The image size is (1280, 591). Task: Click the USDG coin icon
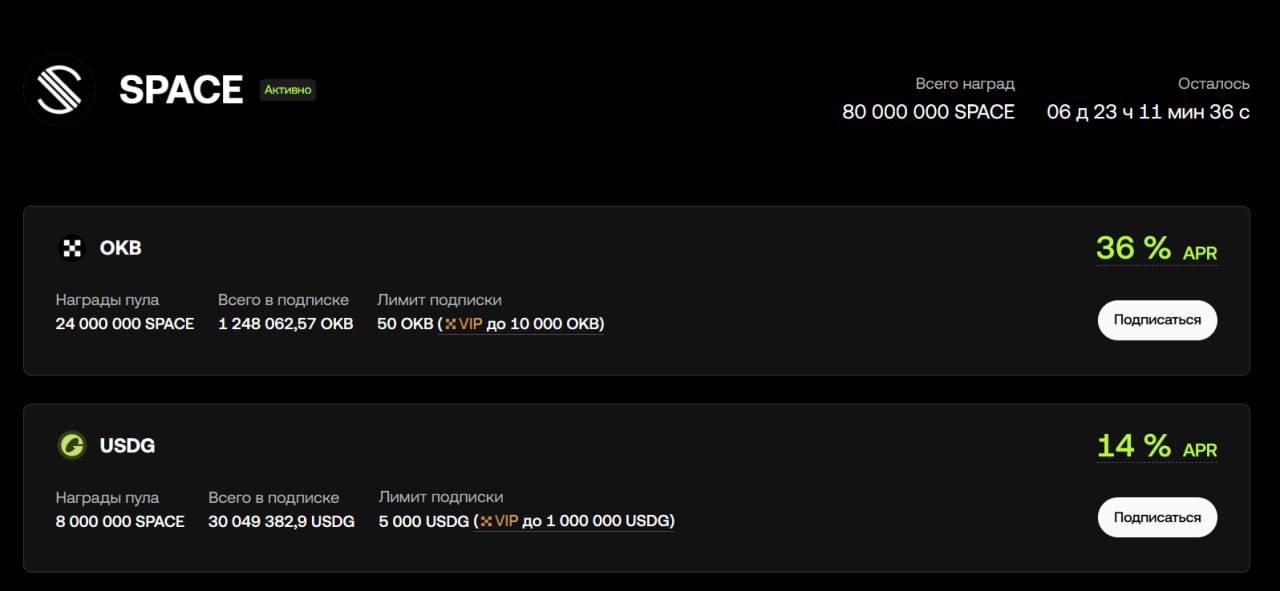tap(72, 445)
